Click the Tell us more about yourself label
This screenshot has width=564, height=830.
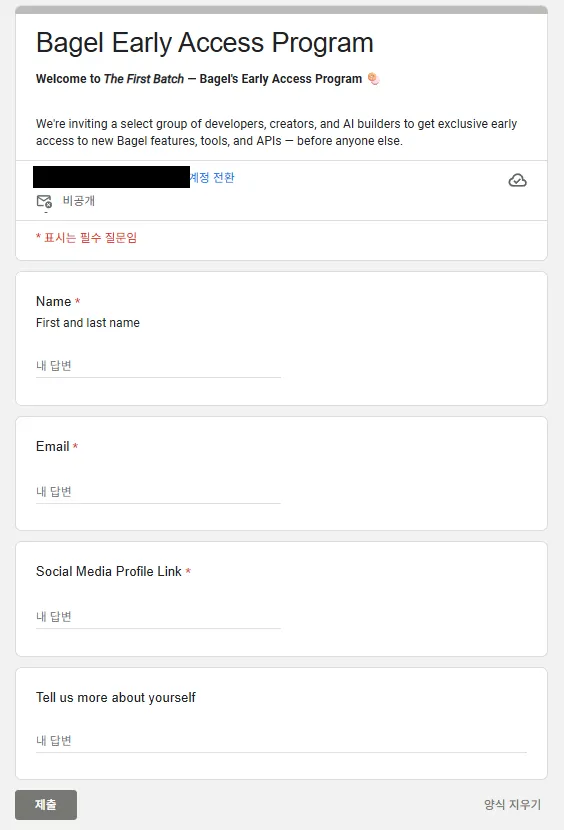tap(116, 697)
